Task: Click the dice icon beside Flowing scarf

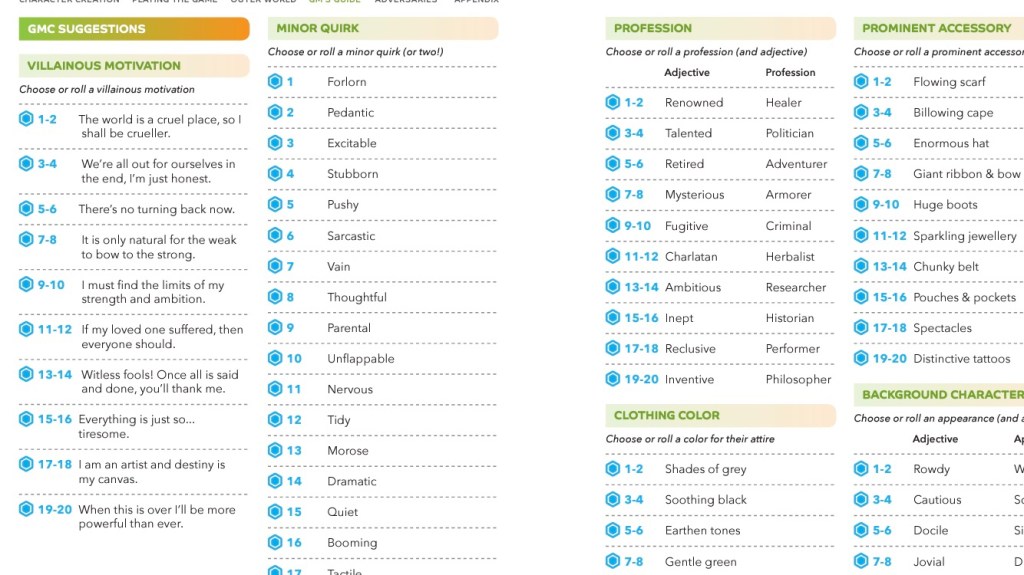Action: coord(861,81)
